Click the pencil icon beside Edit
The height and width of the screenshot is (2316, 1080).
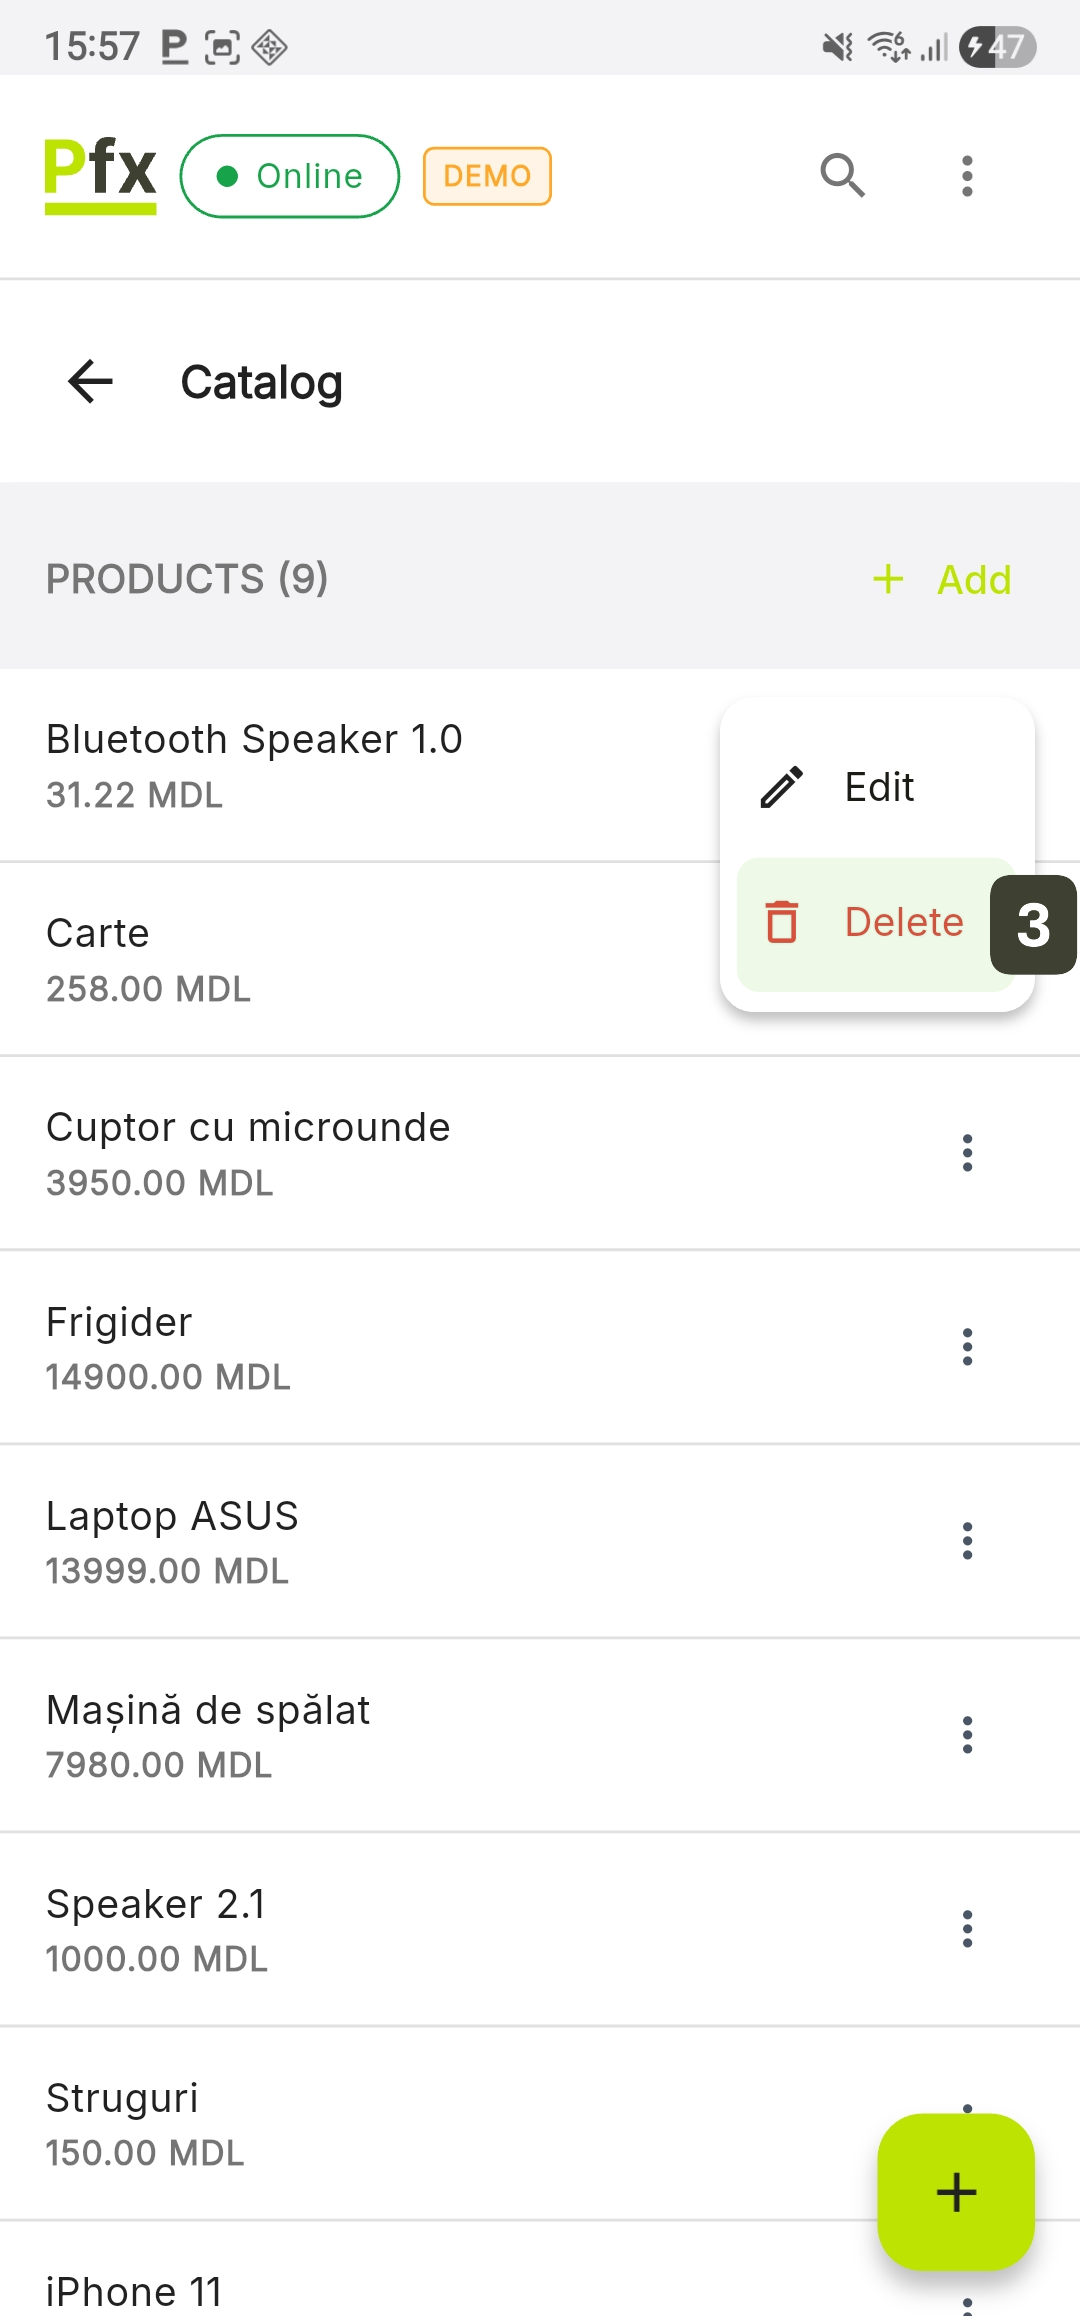pyautogui.click(x=782, y=787)
